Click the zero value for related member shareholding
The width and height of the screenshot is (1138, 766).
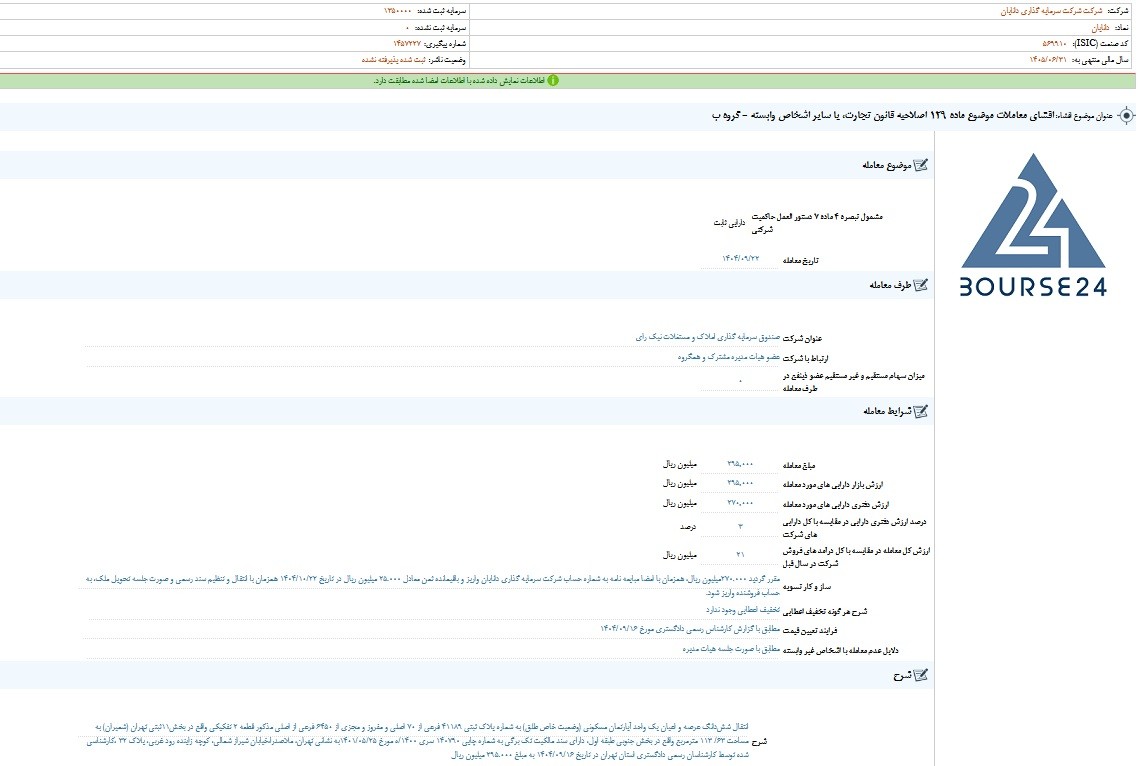pyautogui.click(x=740, y=381)
